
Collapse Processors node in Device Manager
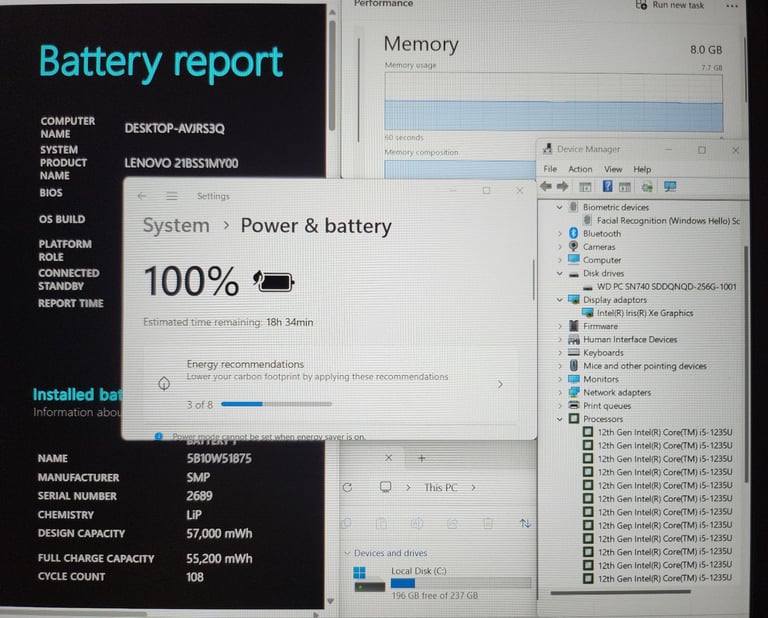point(559,419)
